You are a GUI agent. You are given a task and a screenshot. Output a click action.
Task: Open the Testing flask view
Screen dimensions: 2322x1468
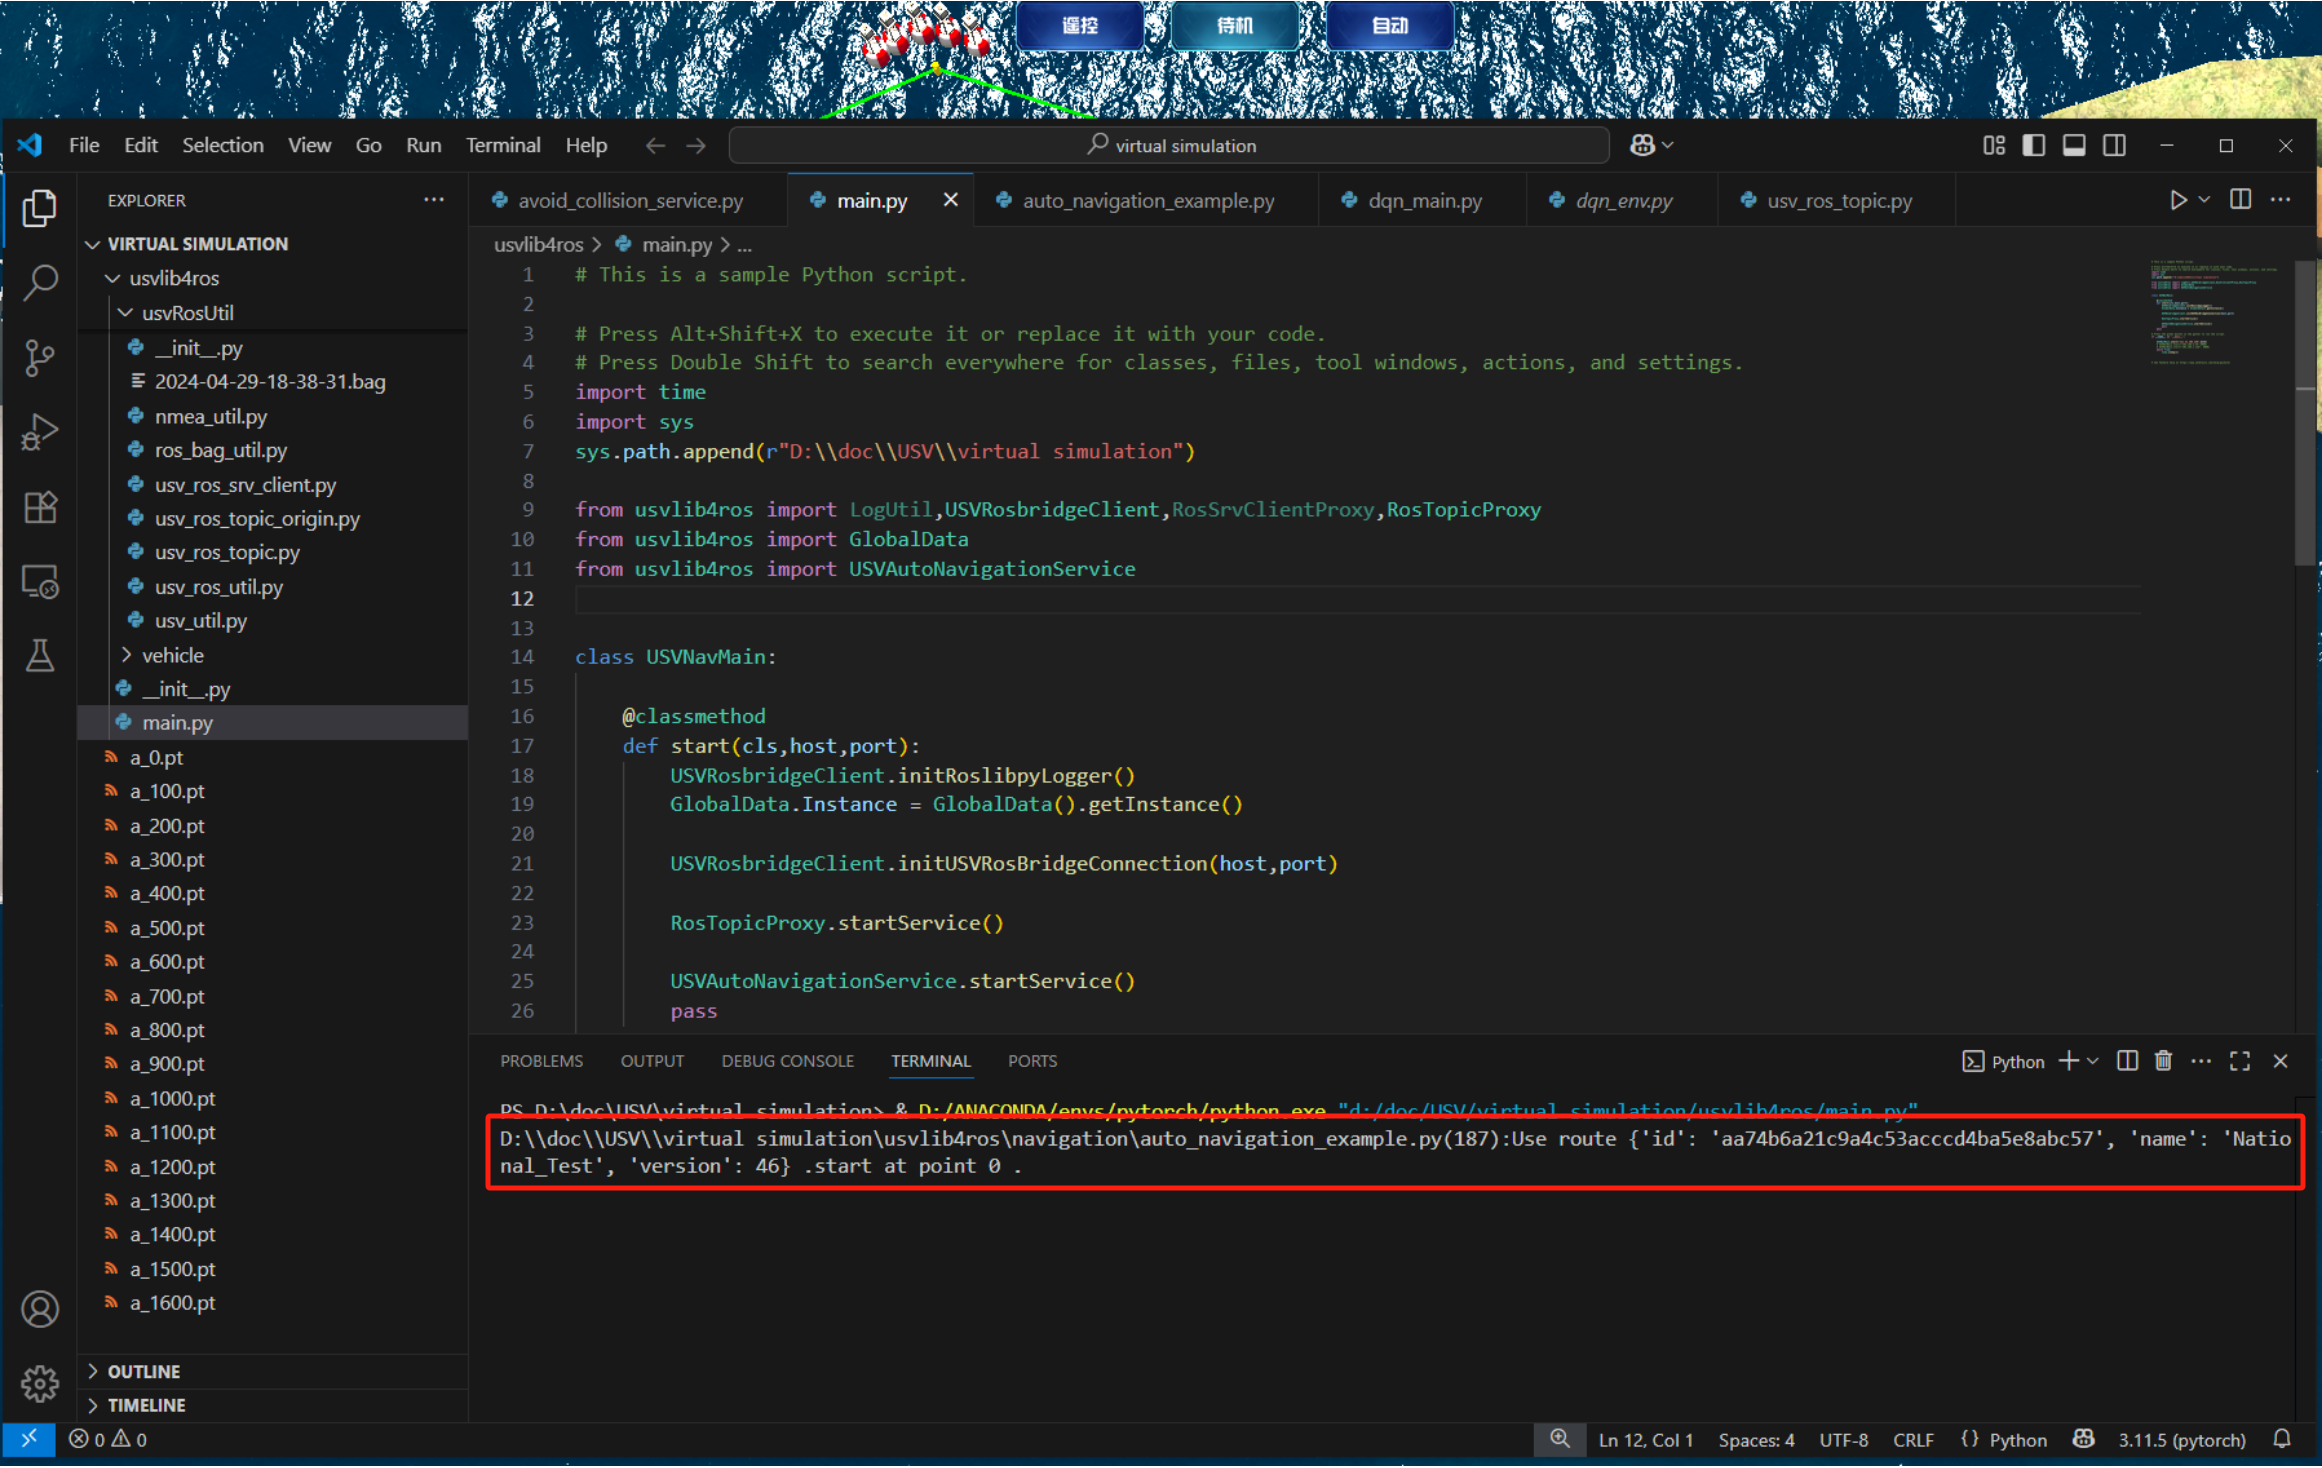40,656
